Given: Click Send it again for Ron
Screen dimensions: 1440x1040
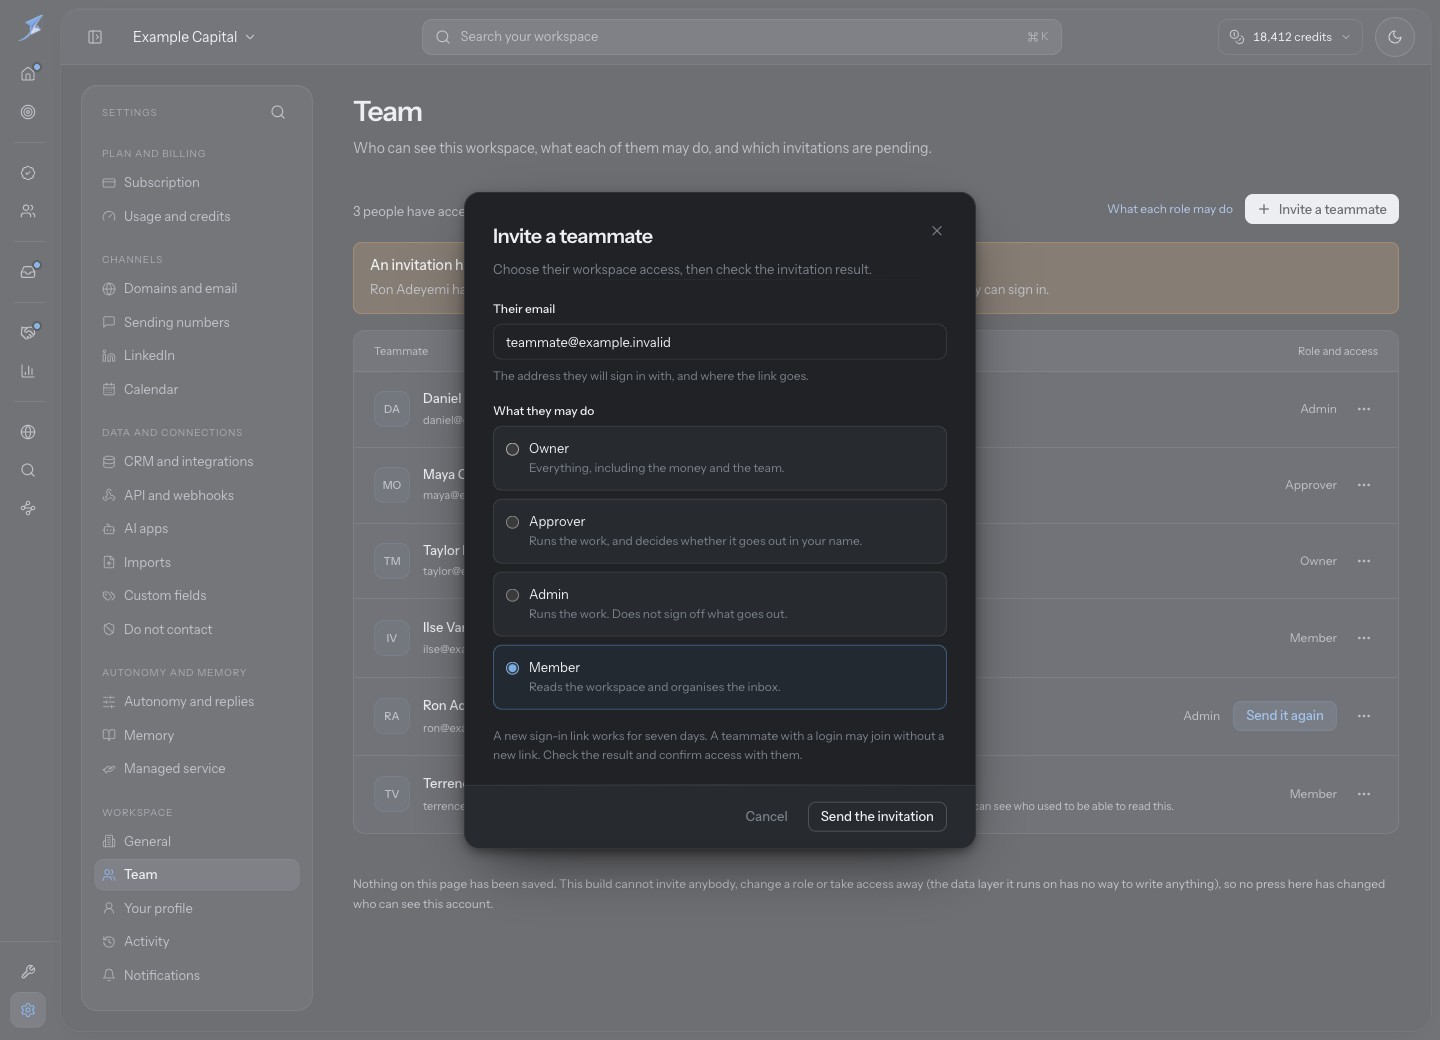Looking at the screenshot, I should (x=1285, y=716).
